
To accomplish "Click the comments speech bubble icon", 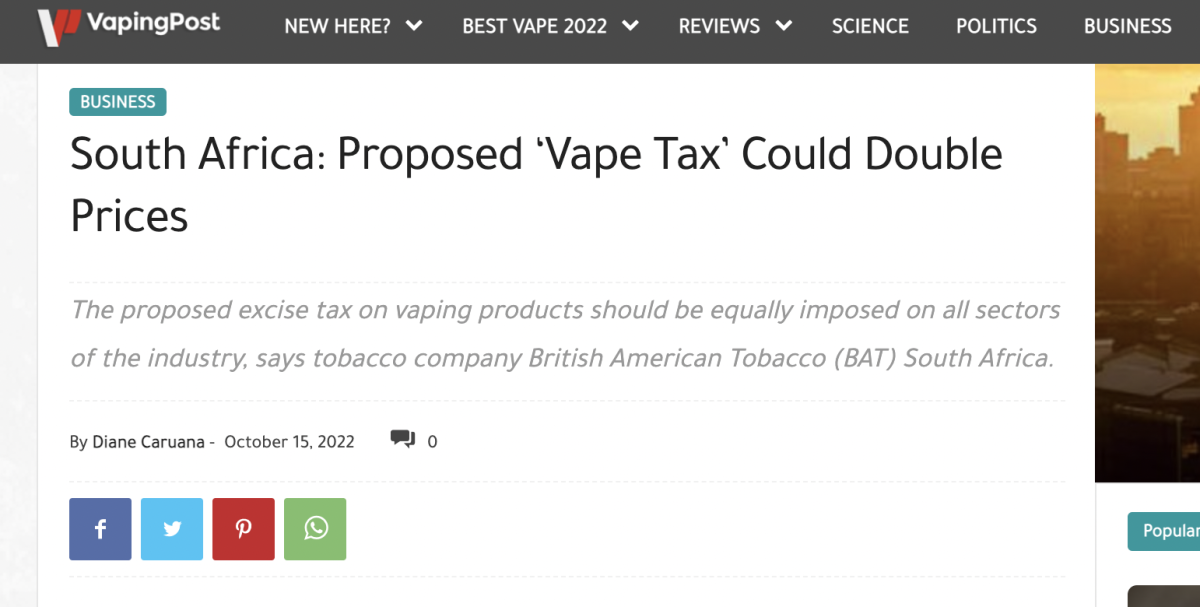I will (403, 439).
